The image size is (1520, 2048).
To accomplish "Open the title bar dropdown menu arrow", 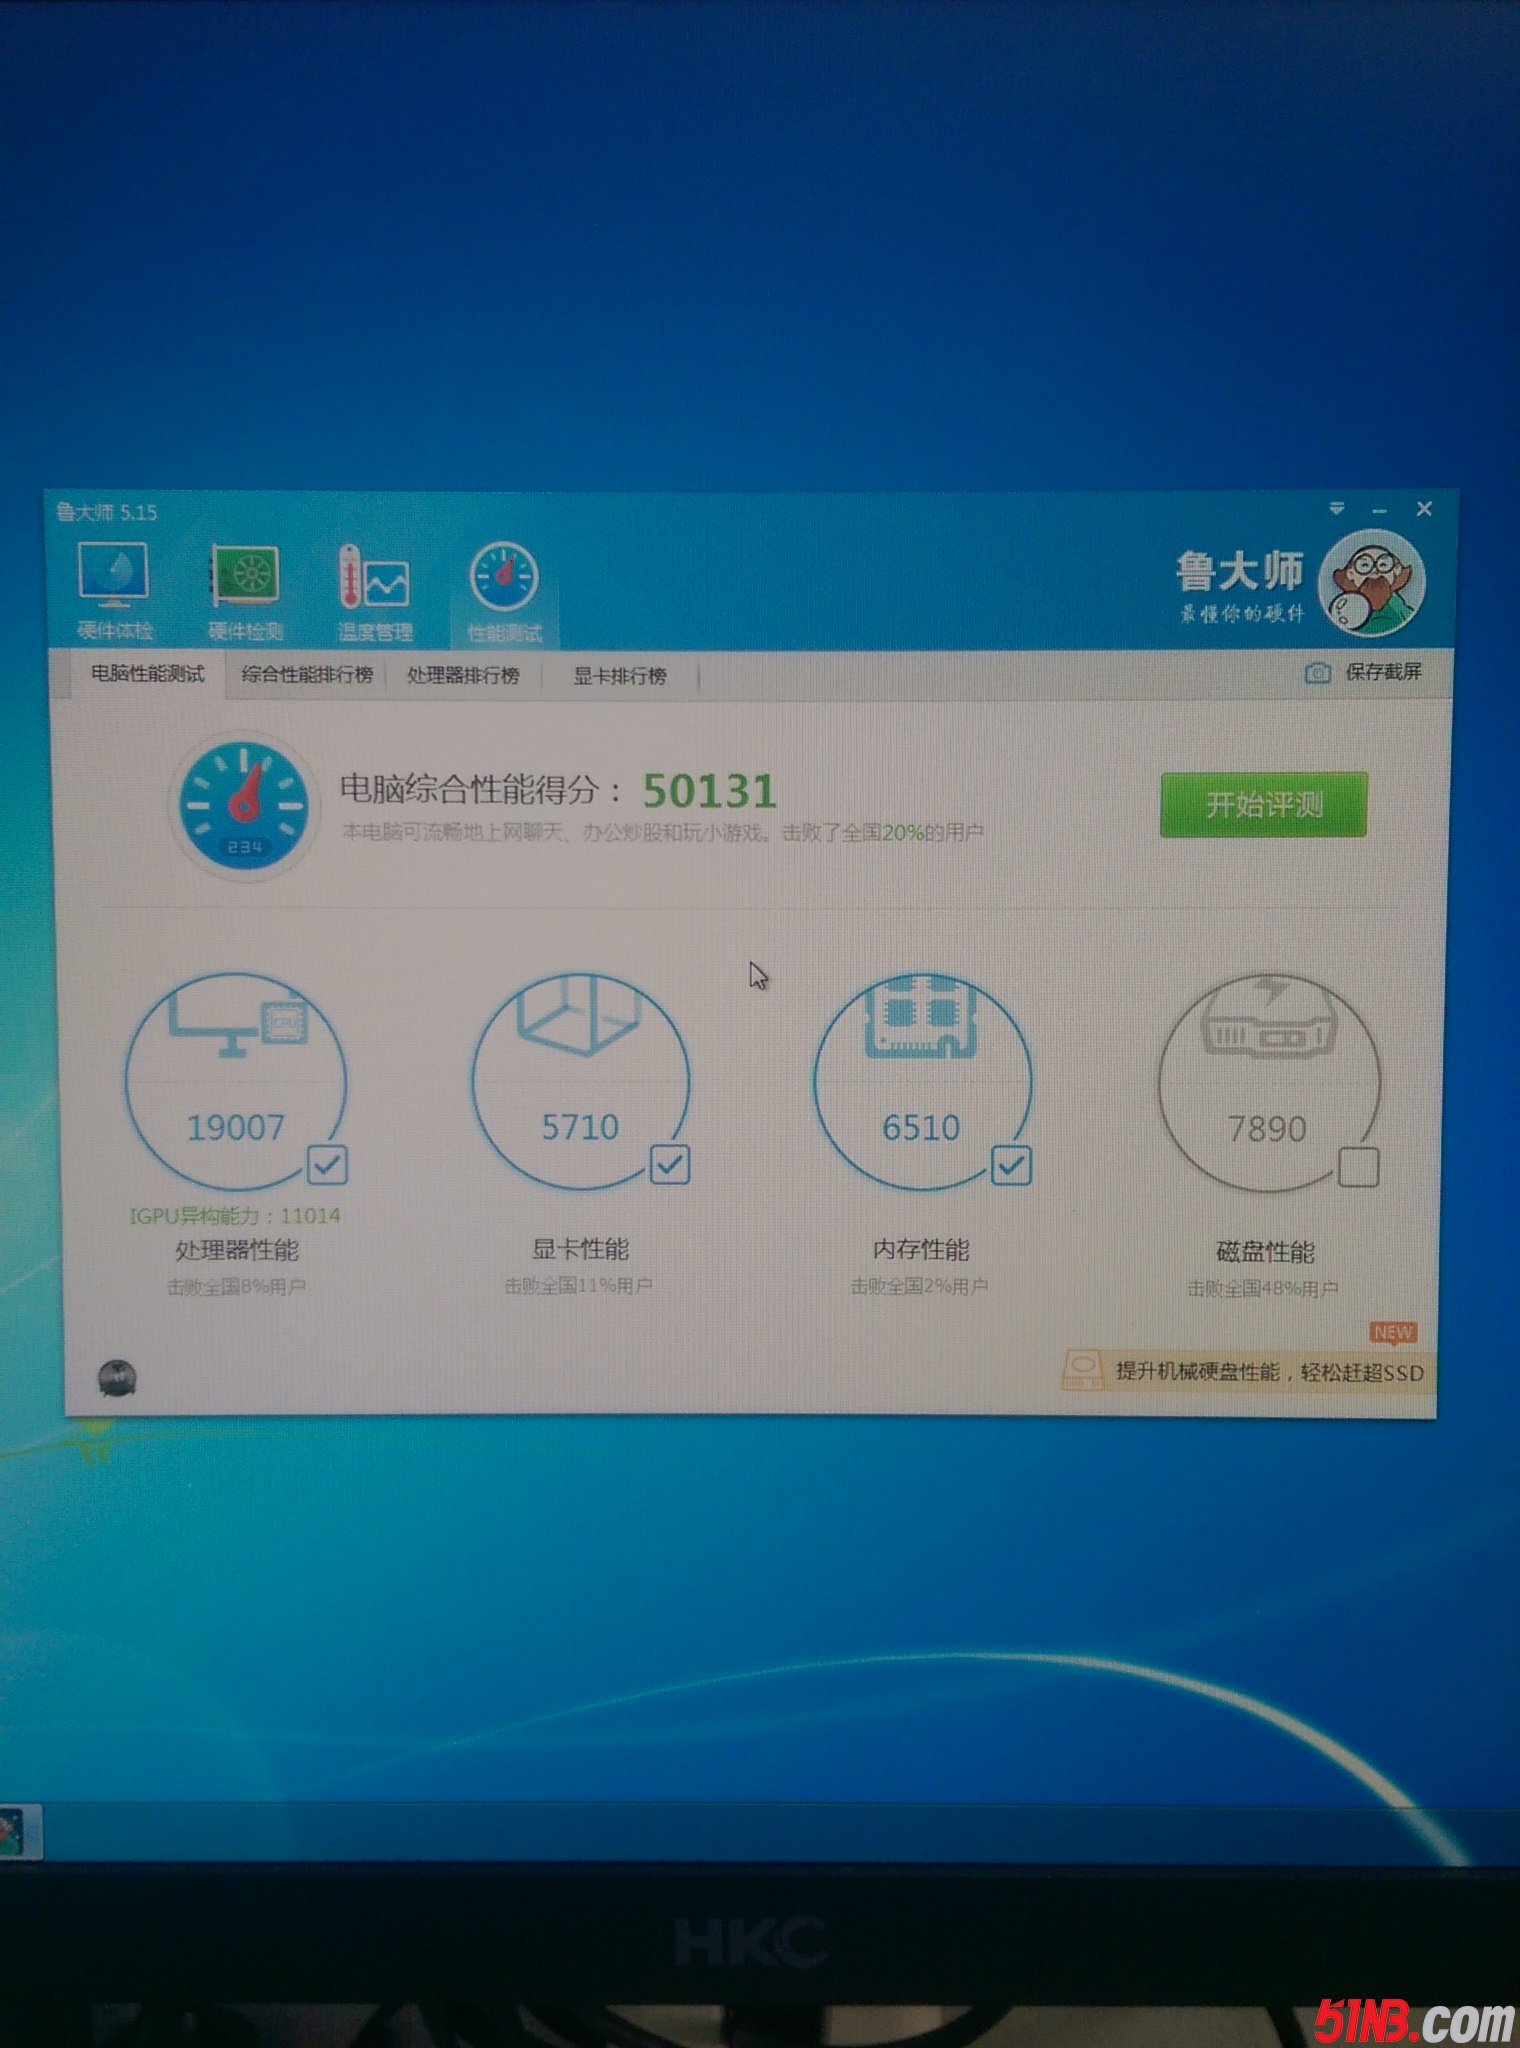I will click(1337, 509).
